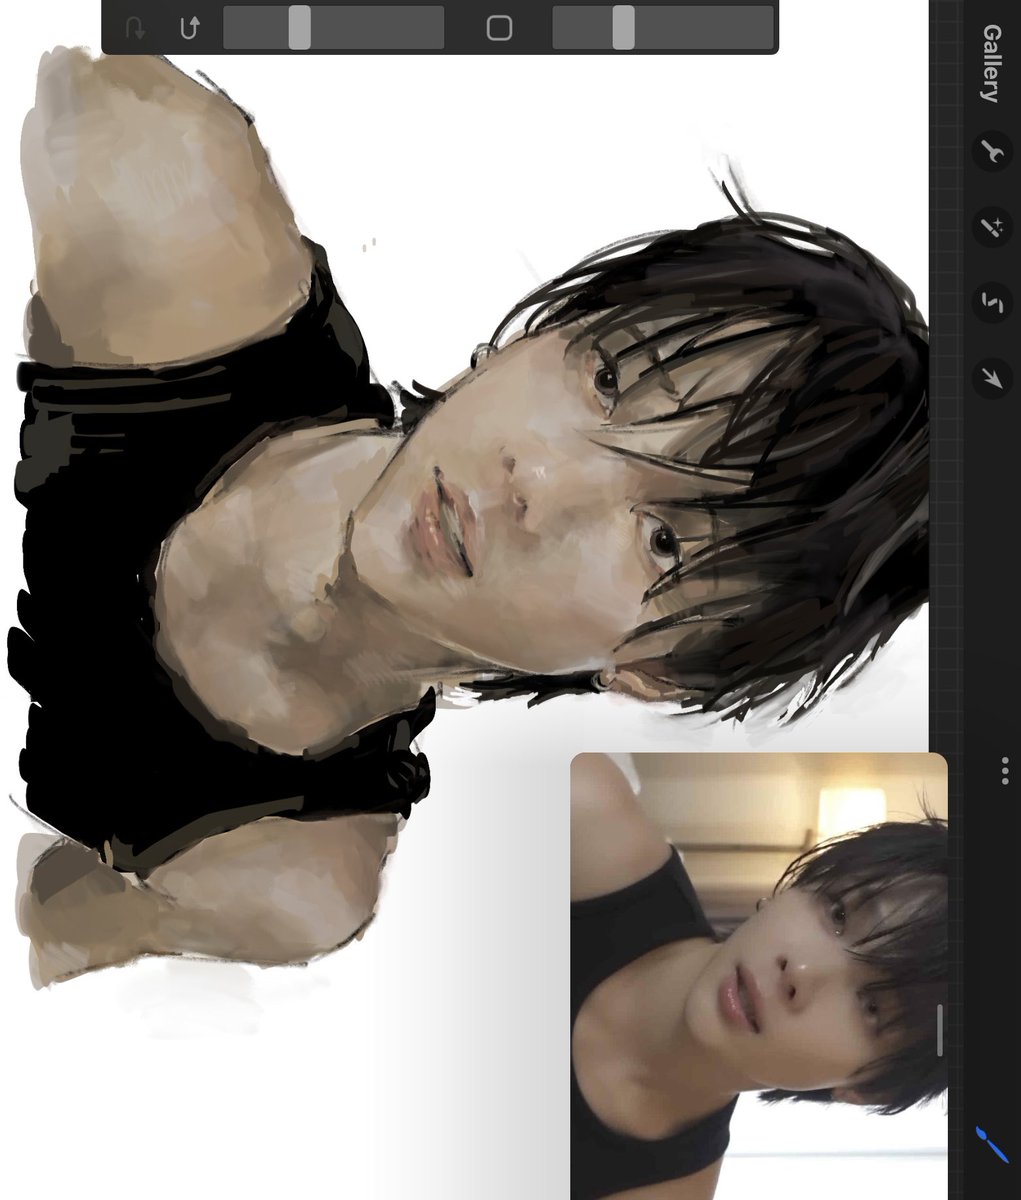Screen dimensions: 1021x1200
Task: Open the reference window three-dot options
Action: tap(1004, 770)
